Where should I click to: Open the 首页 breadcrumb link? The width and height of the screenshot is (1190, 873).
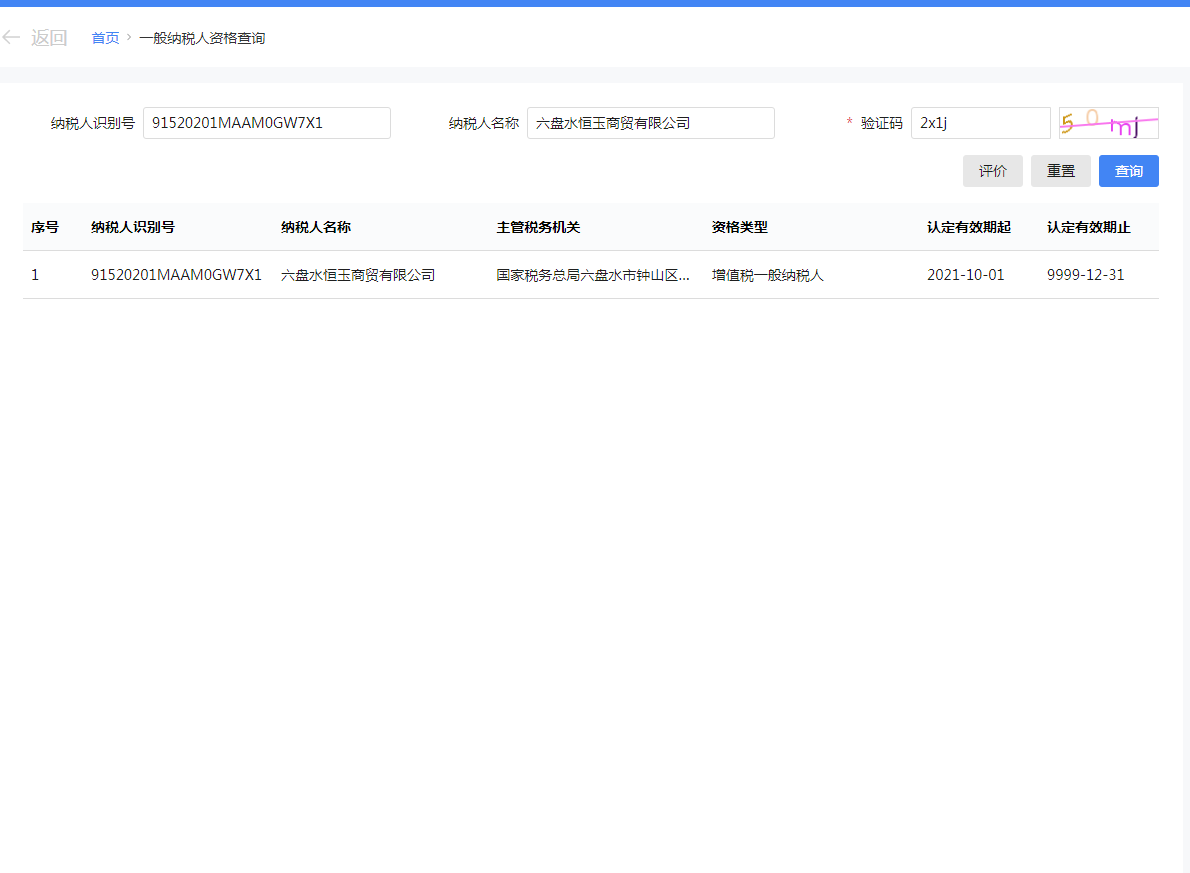(105, 38)
